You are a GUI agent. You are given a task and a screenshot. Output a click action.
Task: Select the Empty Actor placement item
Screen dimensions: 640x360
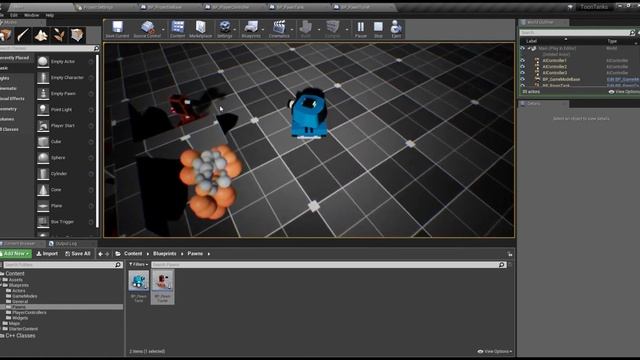pos(65,62)
